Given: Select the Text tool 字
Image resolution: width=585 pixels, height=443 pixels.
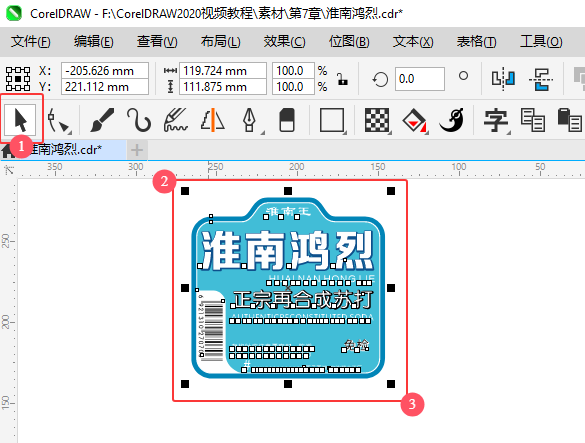Looking at the screenshot, I should 495,120.
